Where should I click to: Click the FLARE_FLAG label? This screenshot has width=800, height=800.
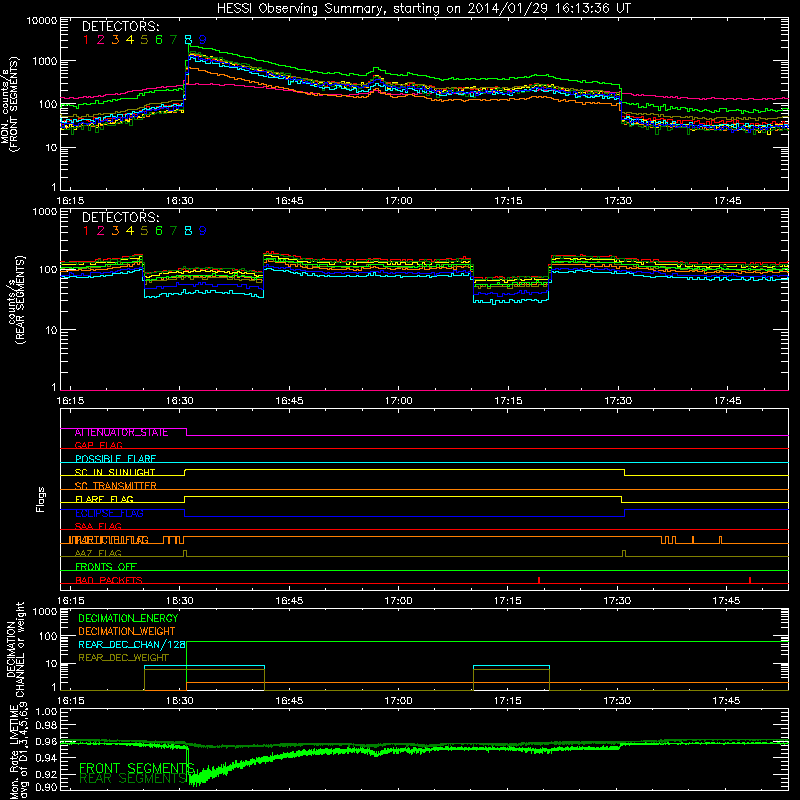[x=104, y=499]
